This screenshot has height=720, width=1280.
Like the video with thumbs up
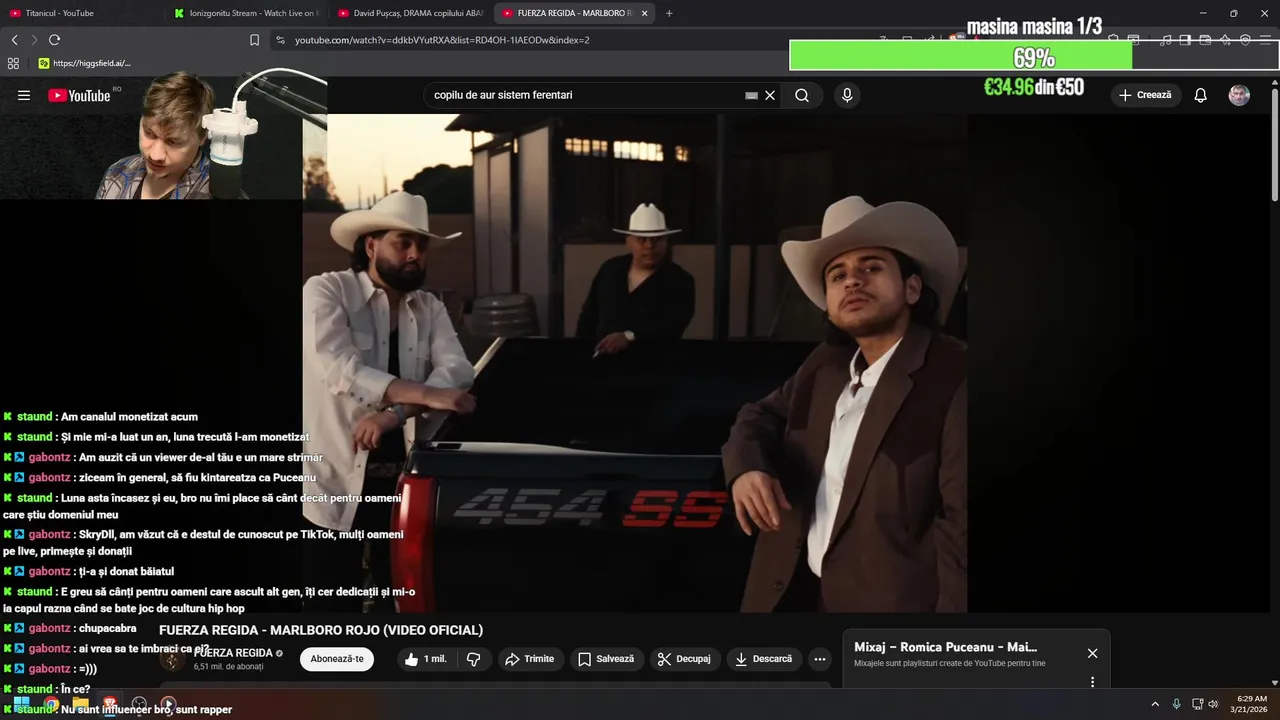[426, 659]
